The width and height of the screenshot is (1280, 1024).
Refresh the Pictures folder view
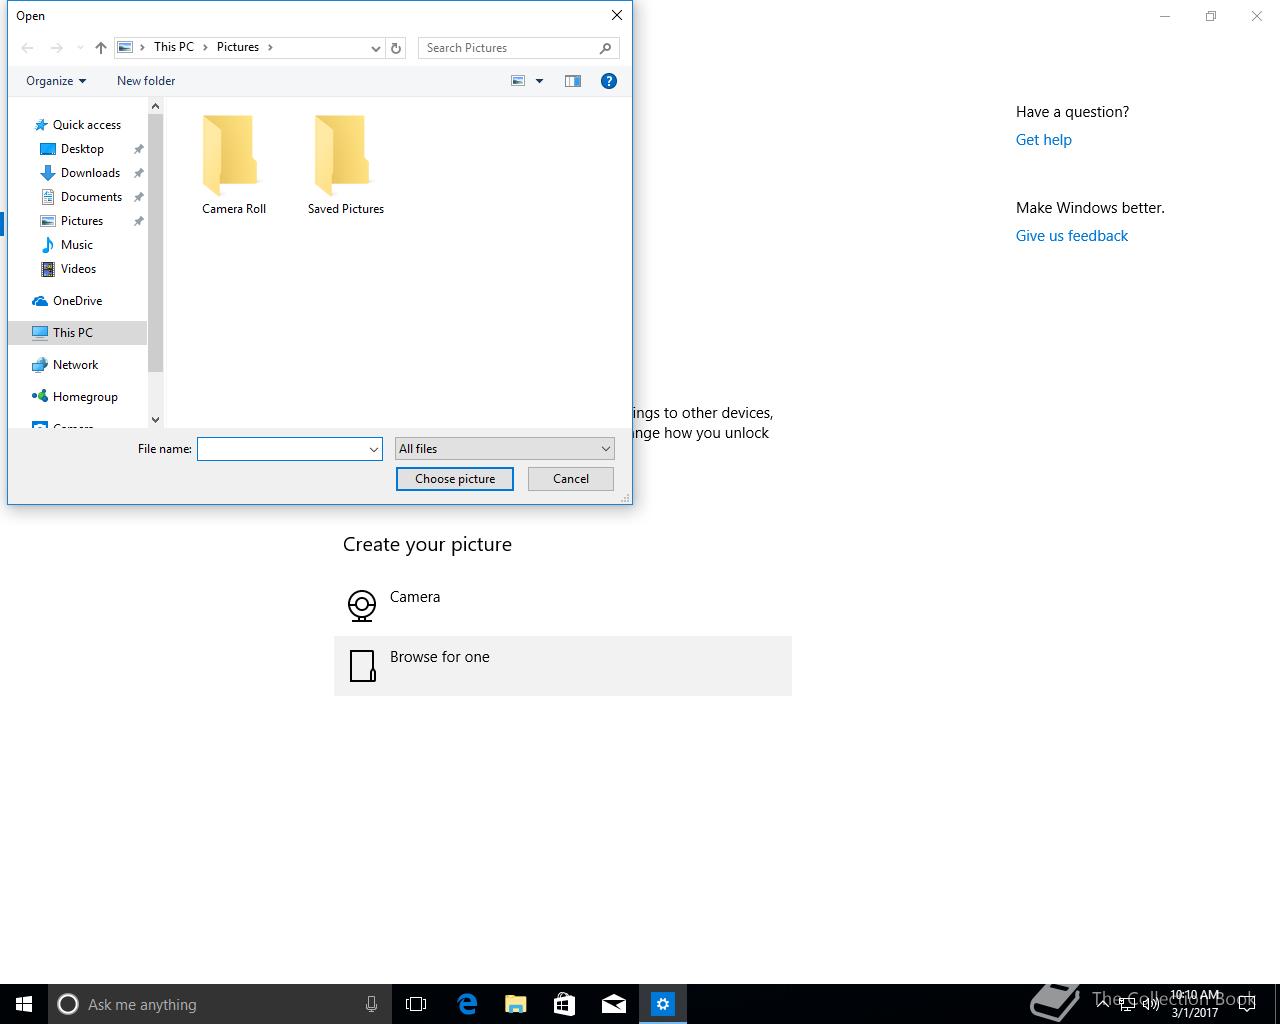click(396, 48)
